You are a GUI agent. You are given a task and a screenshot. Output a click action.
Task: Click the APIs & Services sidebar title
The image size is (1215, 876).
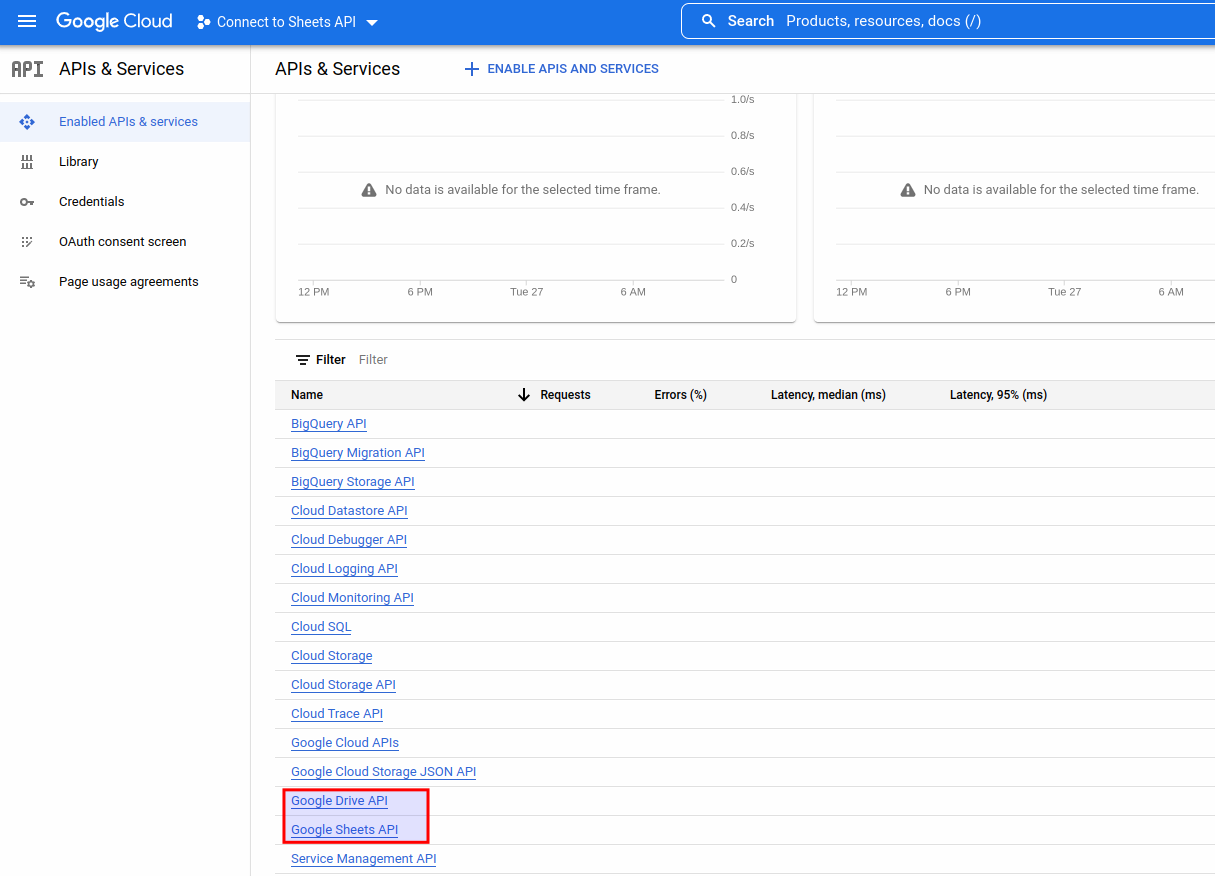click(122, 69)
